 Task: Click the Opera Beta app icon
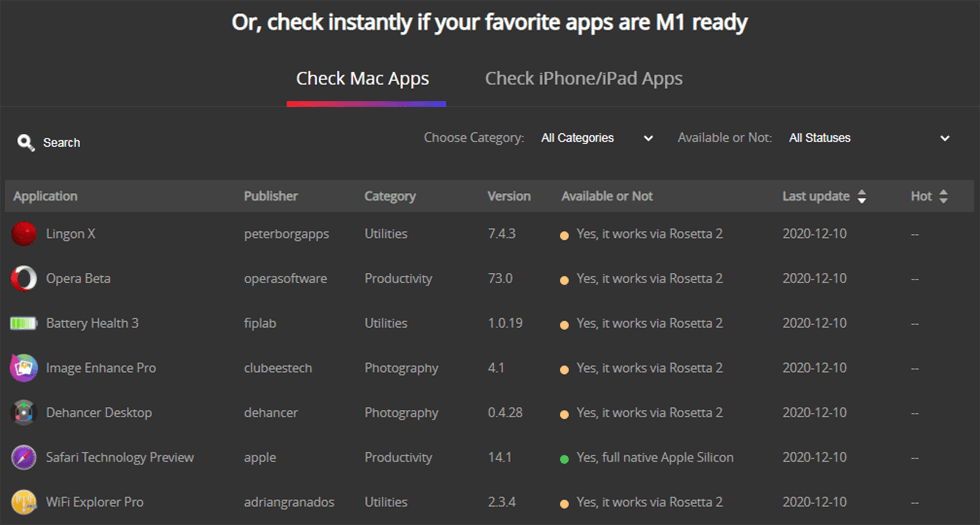(x=24, y=279)
